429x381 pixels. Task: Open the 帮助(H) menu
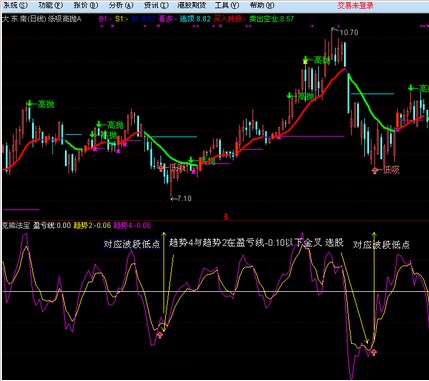tap(262, 5)
